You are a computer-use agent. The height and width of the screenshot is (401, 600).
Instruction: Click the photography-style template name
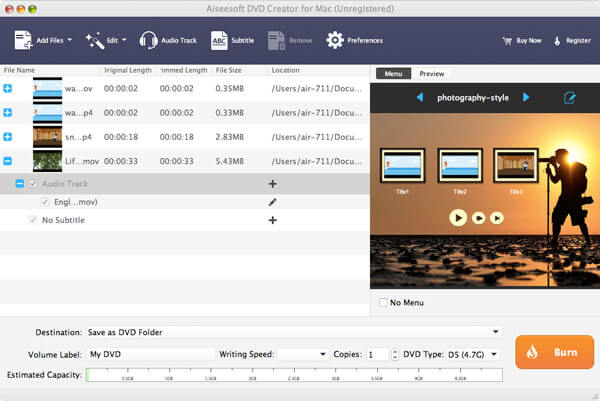tap(473, 98)
